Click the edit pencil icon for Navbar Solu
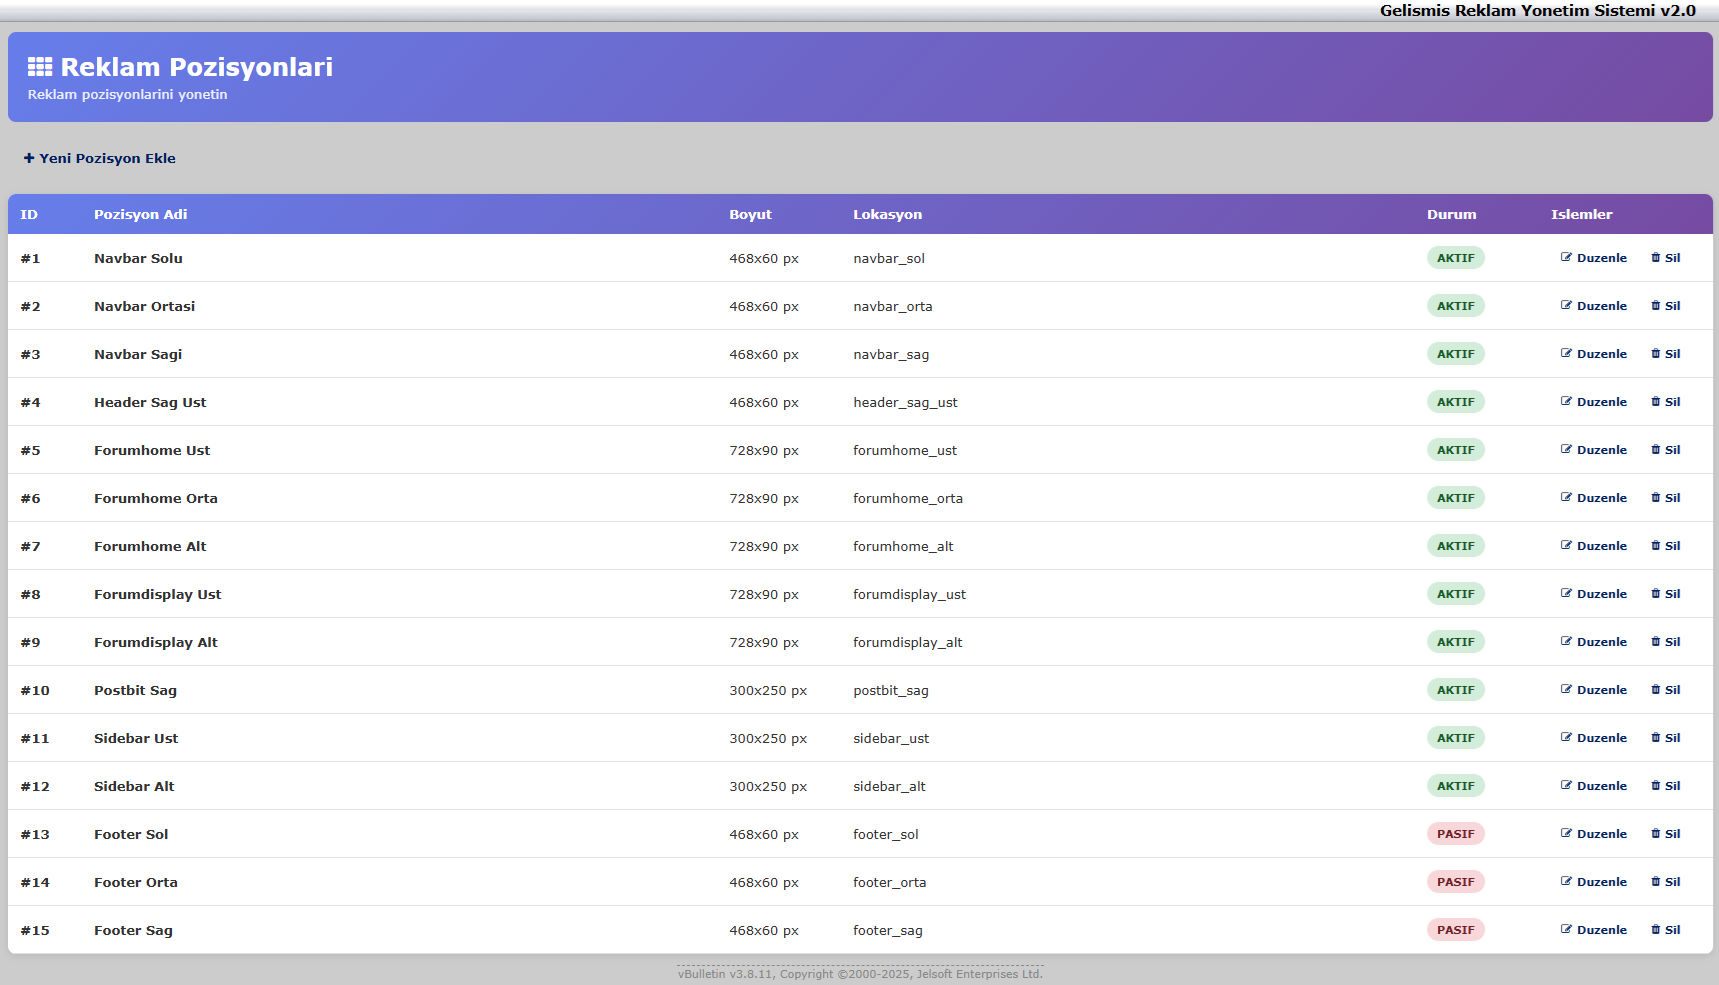Screen dimensions: 1719x985 coord(1566,257)
